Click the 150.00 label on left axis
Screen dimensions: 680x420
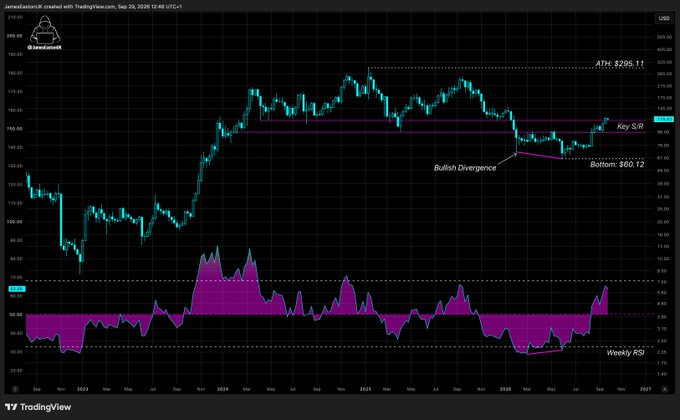[15, 129]
